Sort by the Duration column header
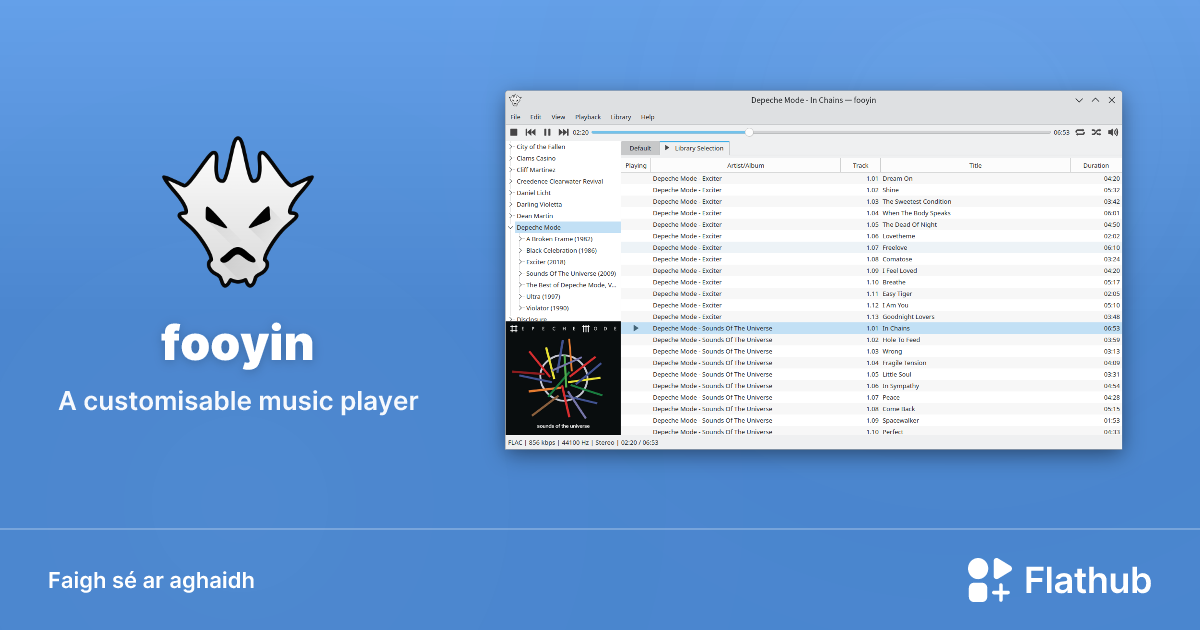This screenshot has width=1200, height=630. [x=1096, y=165]
